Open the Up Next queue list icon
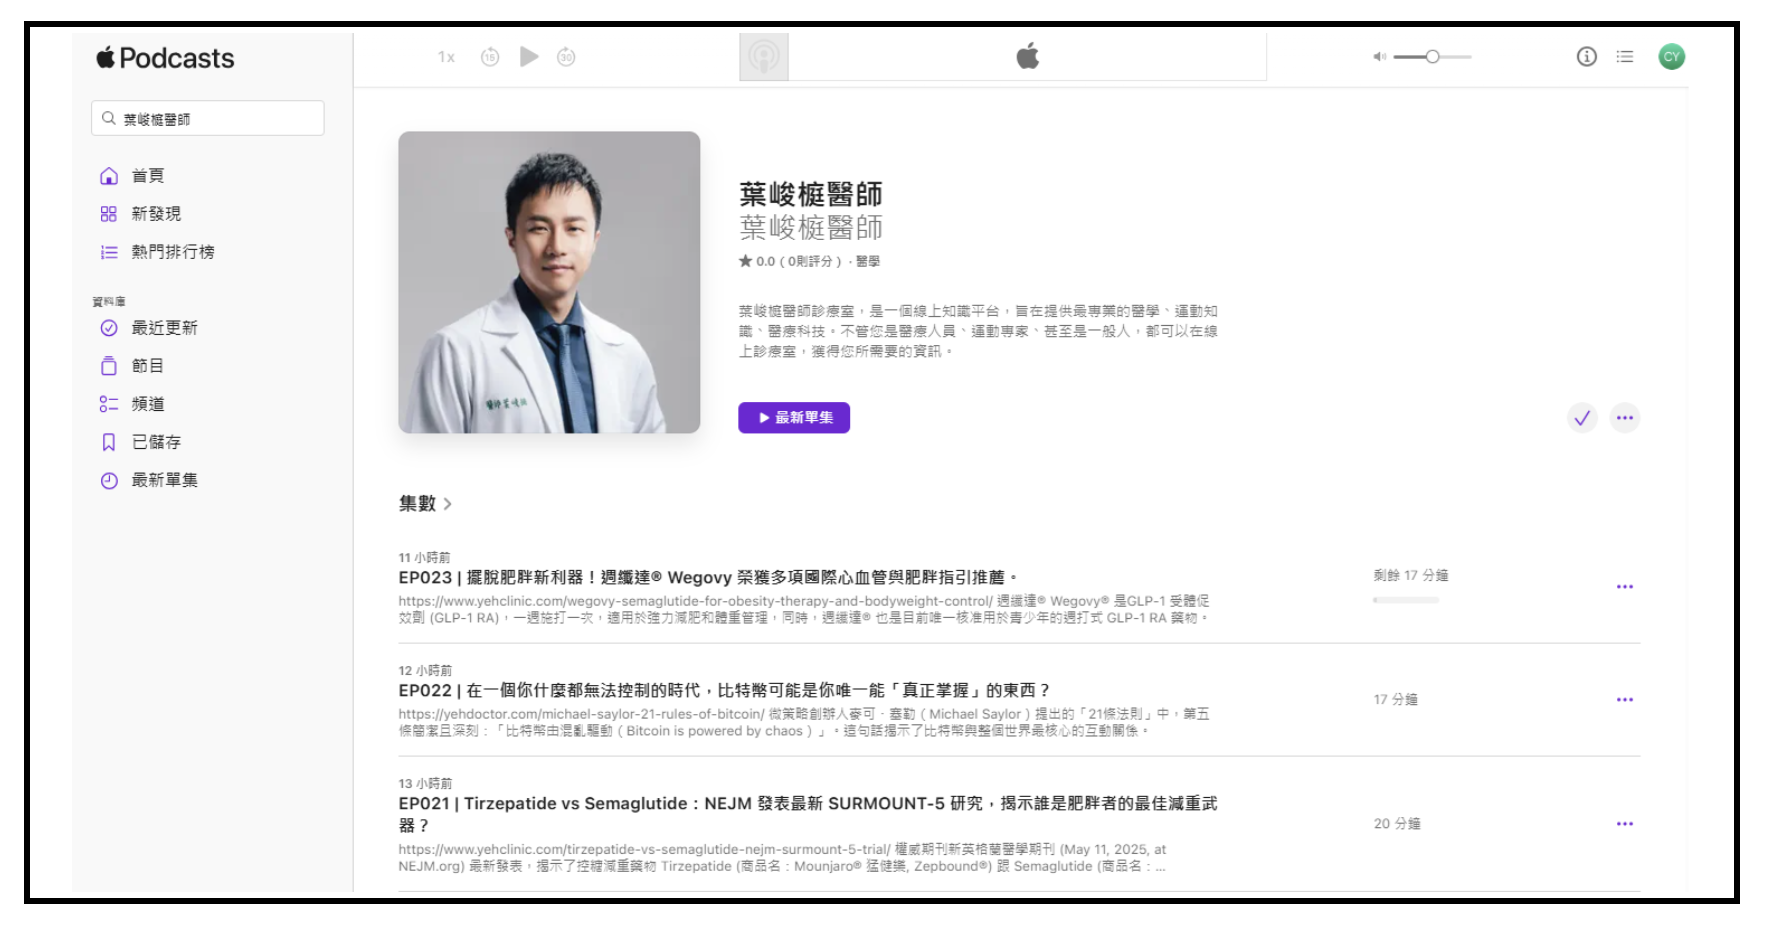 (1625, 57)
